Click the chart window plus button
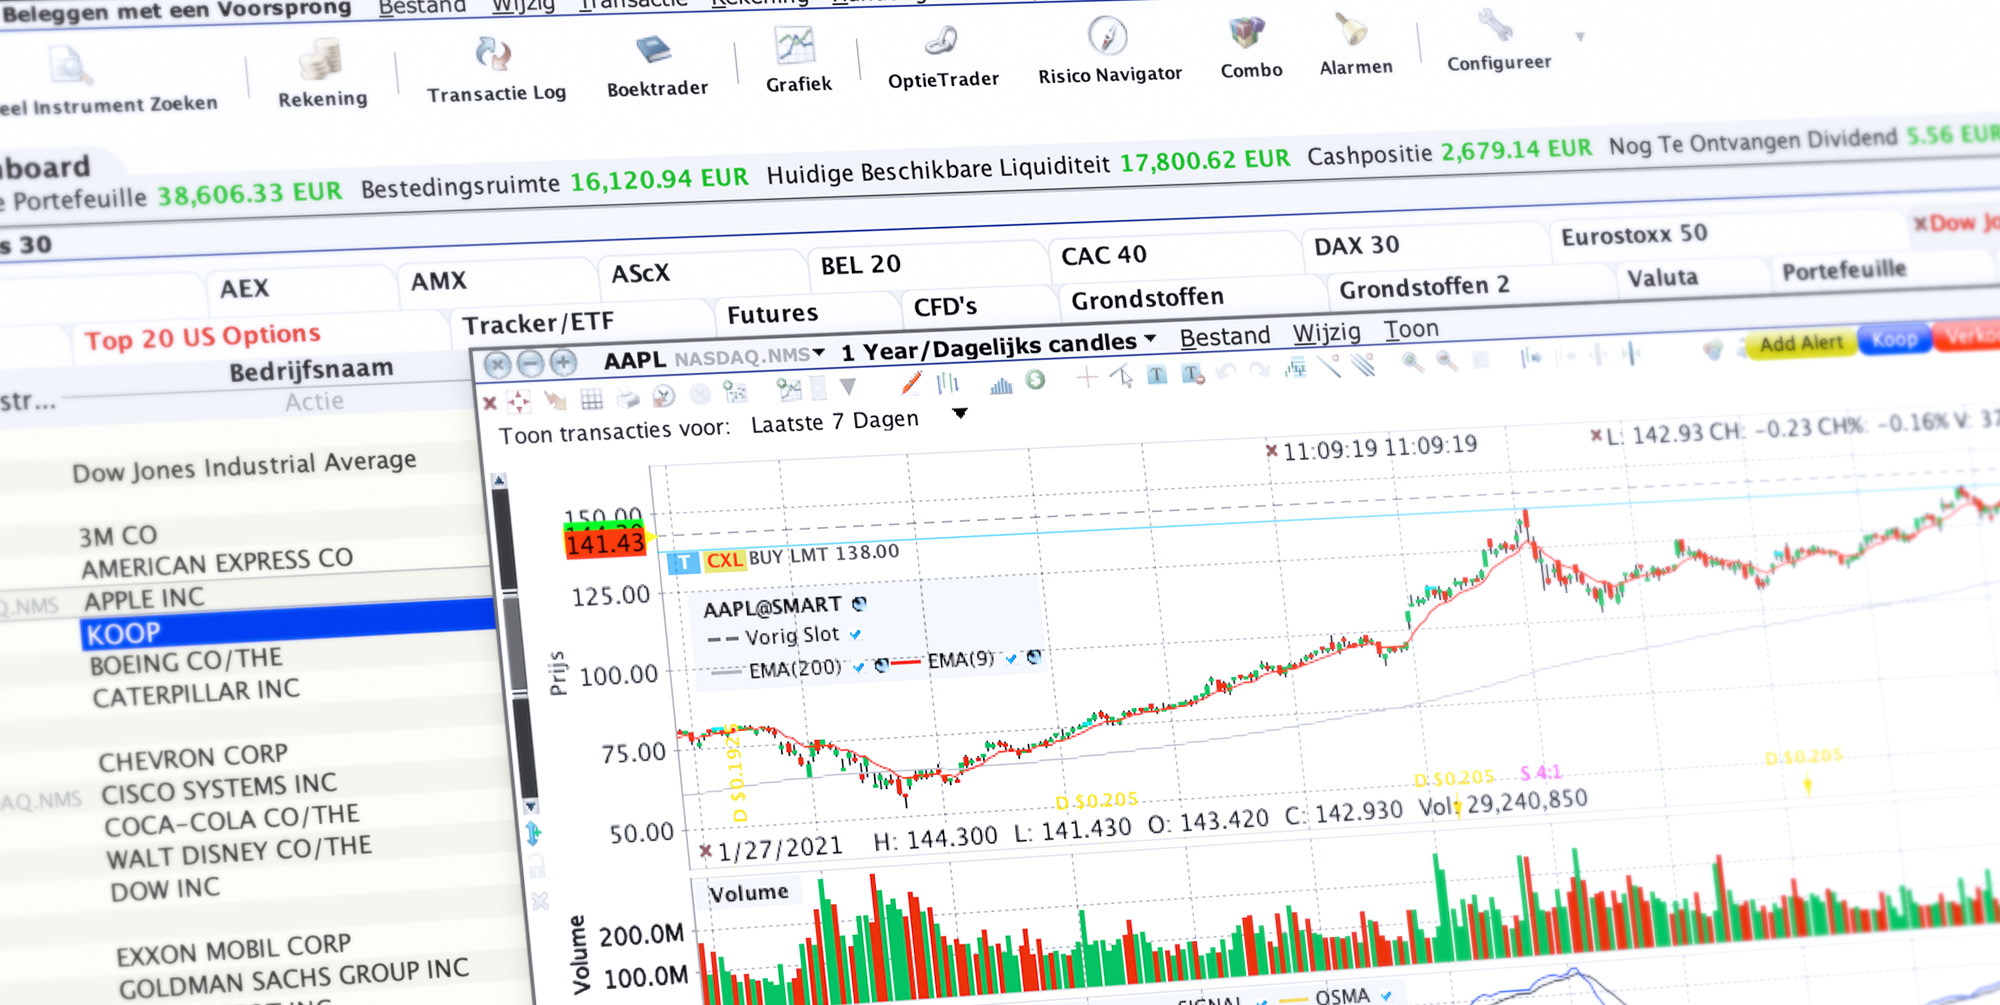The height and width of the screenshot is (1005, 2000). pos(563,362)
